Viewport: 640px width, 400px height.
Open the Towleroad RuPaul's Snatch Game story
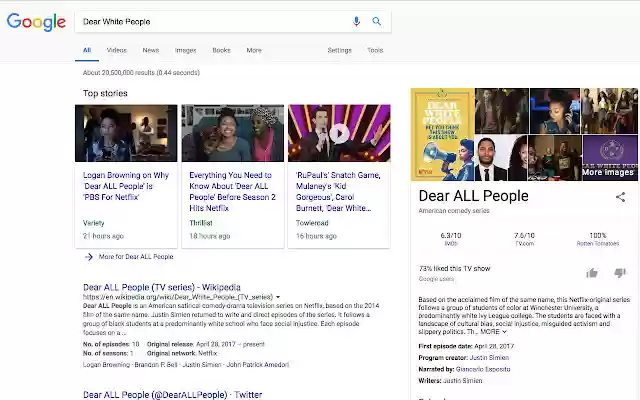click(338, 191)
